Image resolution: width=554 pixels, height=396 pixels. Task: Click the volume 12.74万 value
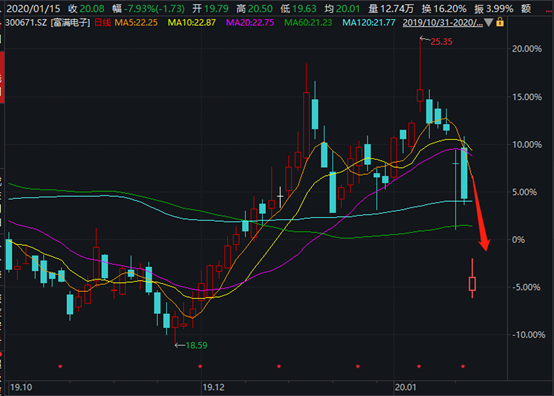(x=397, y=8)
